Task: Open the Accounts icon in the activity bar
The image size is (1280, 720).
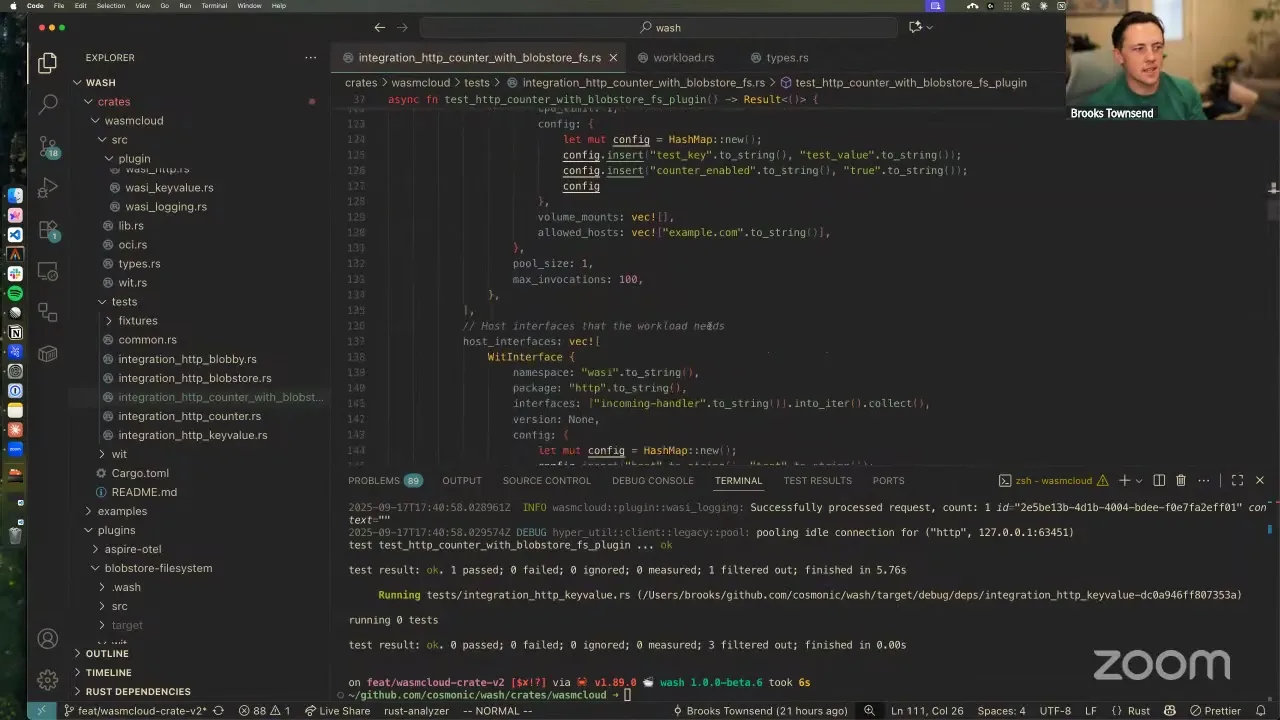Action: [x=47, y=639]
